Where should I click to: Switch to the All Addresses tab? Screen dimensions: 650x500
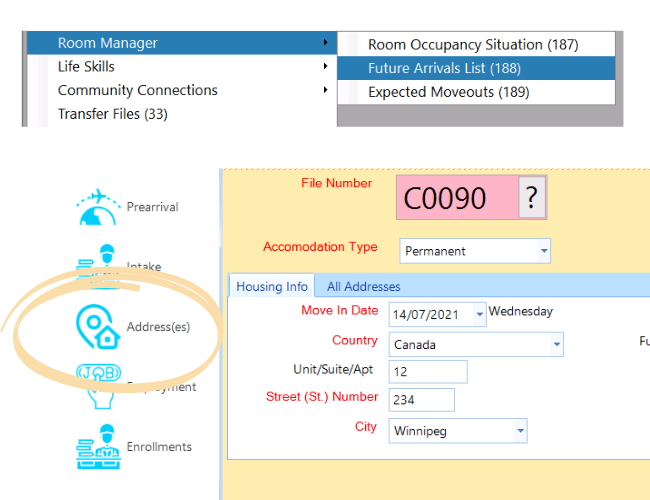(363, 287)
